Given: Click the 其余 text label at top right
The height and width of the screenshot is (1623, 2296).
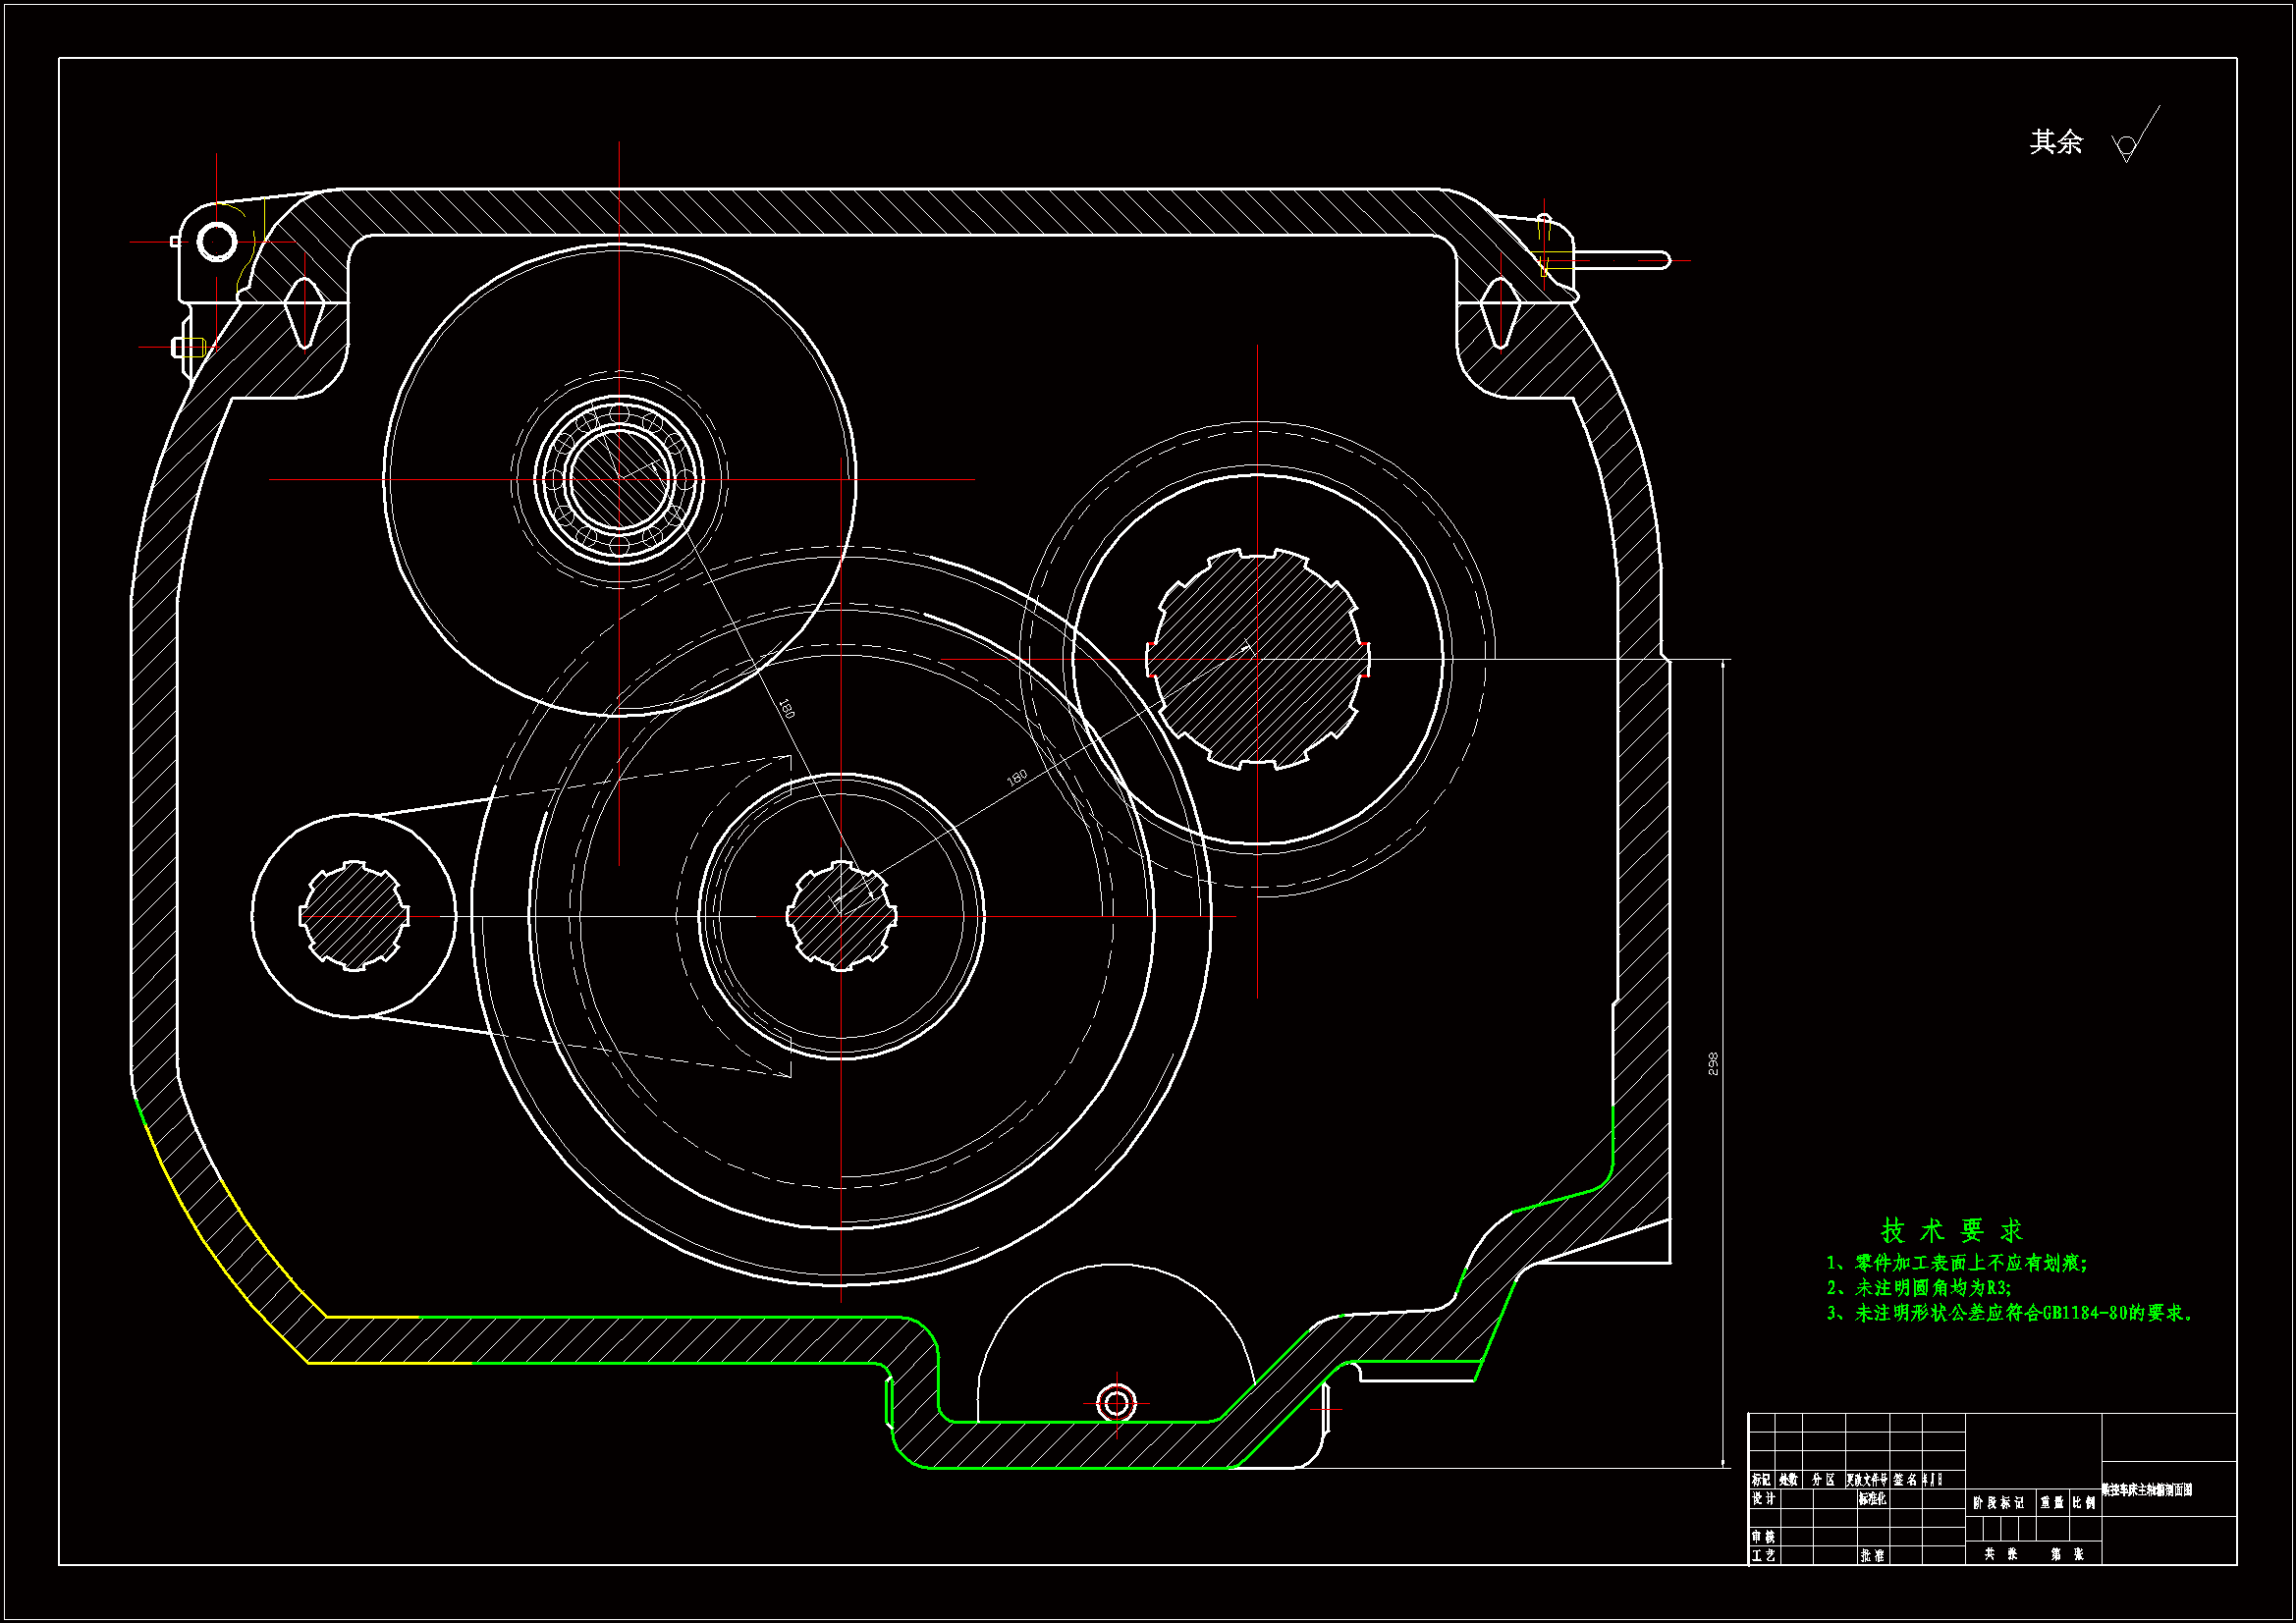Looking at the screenshot, I should (x=2055, y=142).
